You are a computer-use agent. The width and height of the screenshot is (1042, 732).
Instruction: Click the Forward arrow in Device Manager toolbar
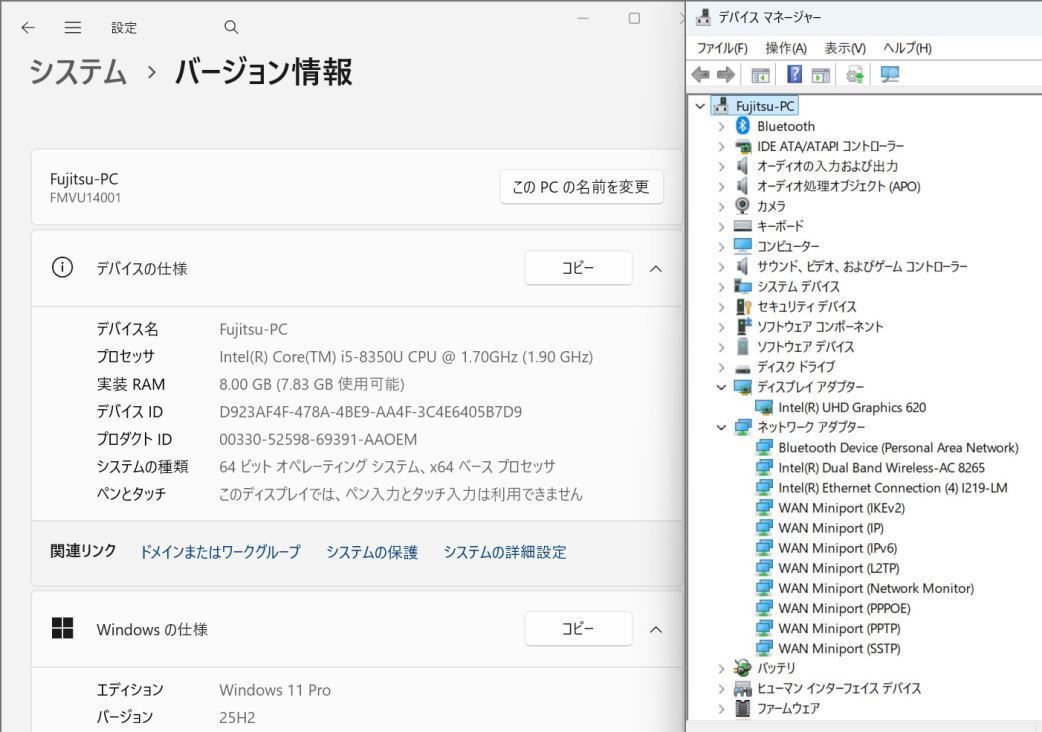726,74
